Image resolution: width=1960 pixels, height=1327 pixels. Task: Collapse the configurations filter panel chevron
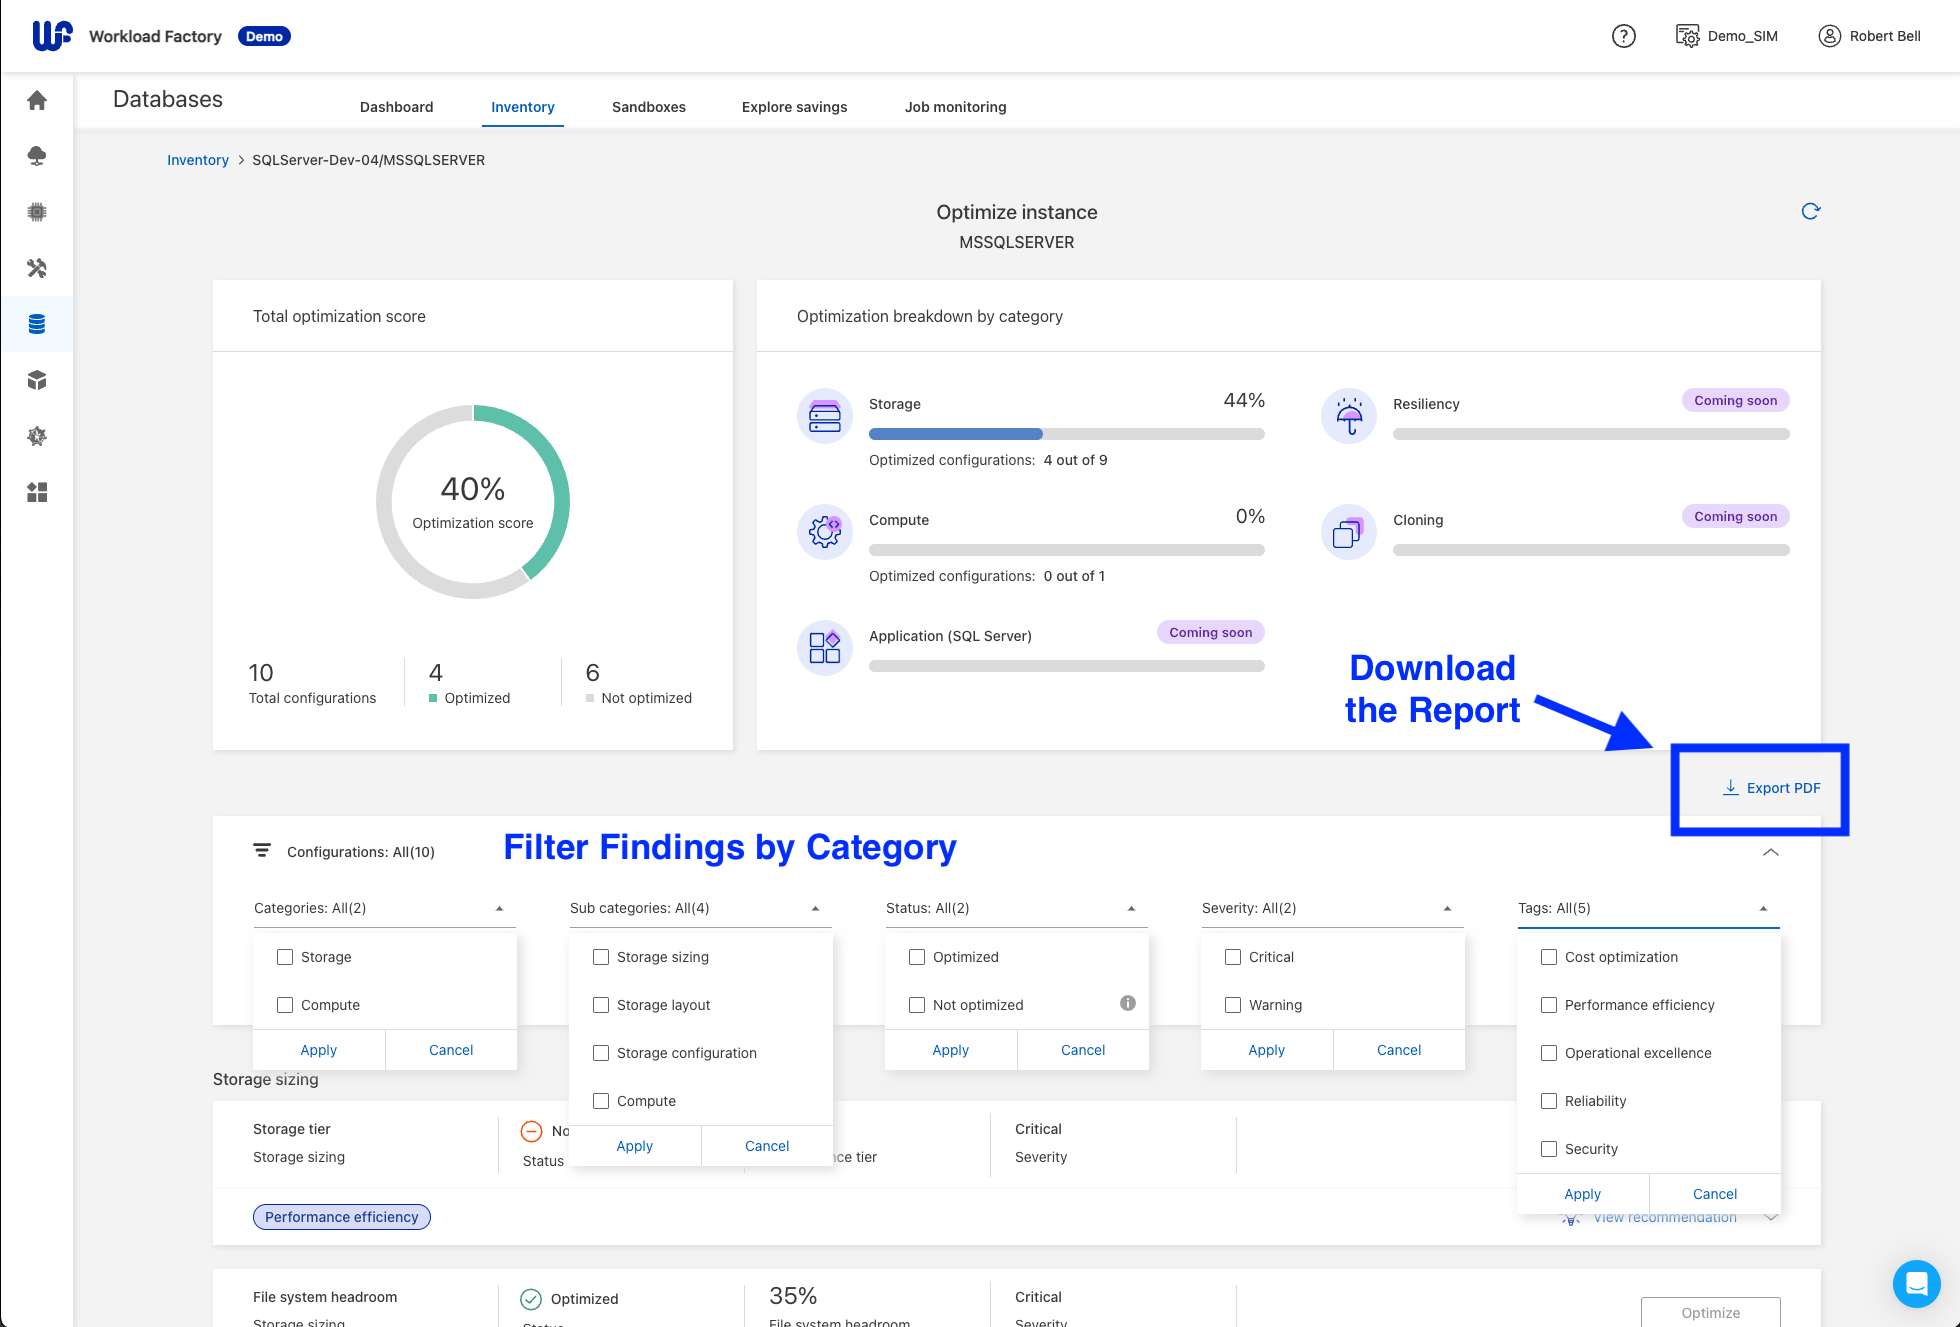[x=1770, y=852]
